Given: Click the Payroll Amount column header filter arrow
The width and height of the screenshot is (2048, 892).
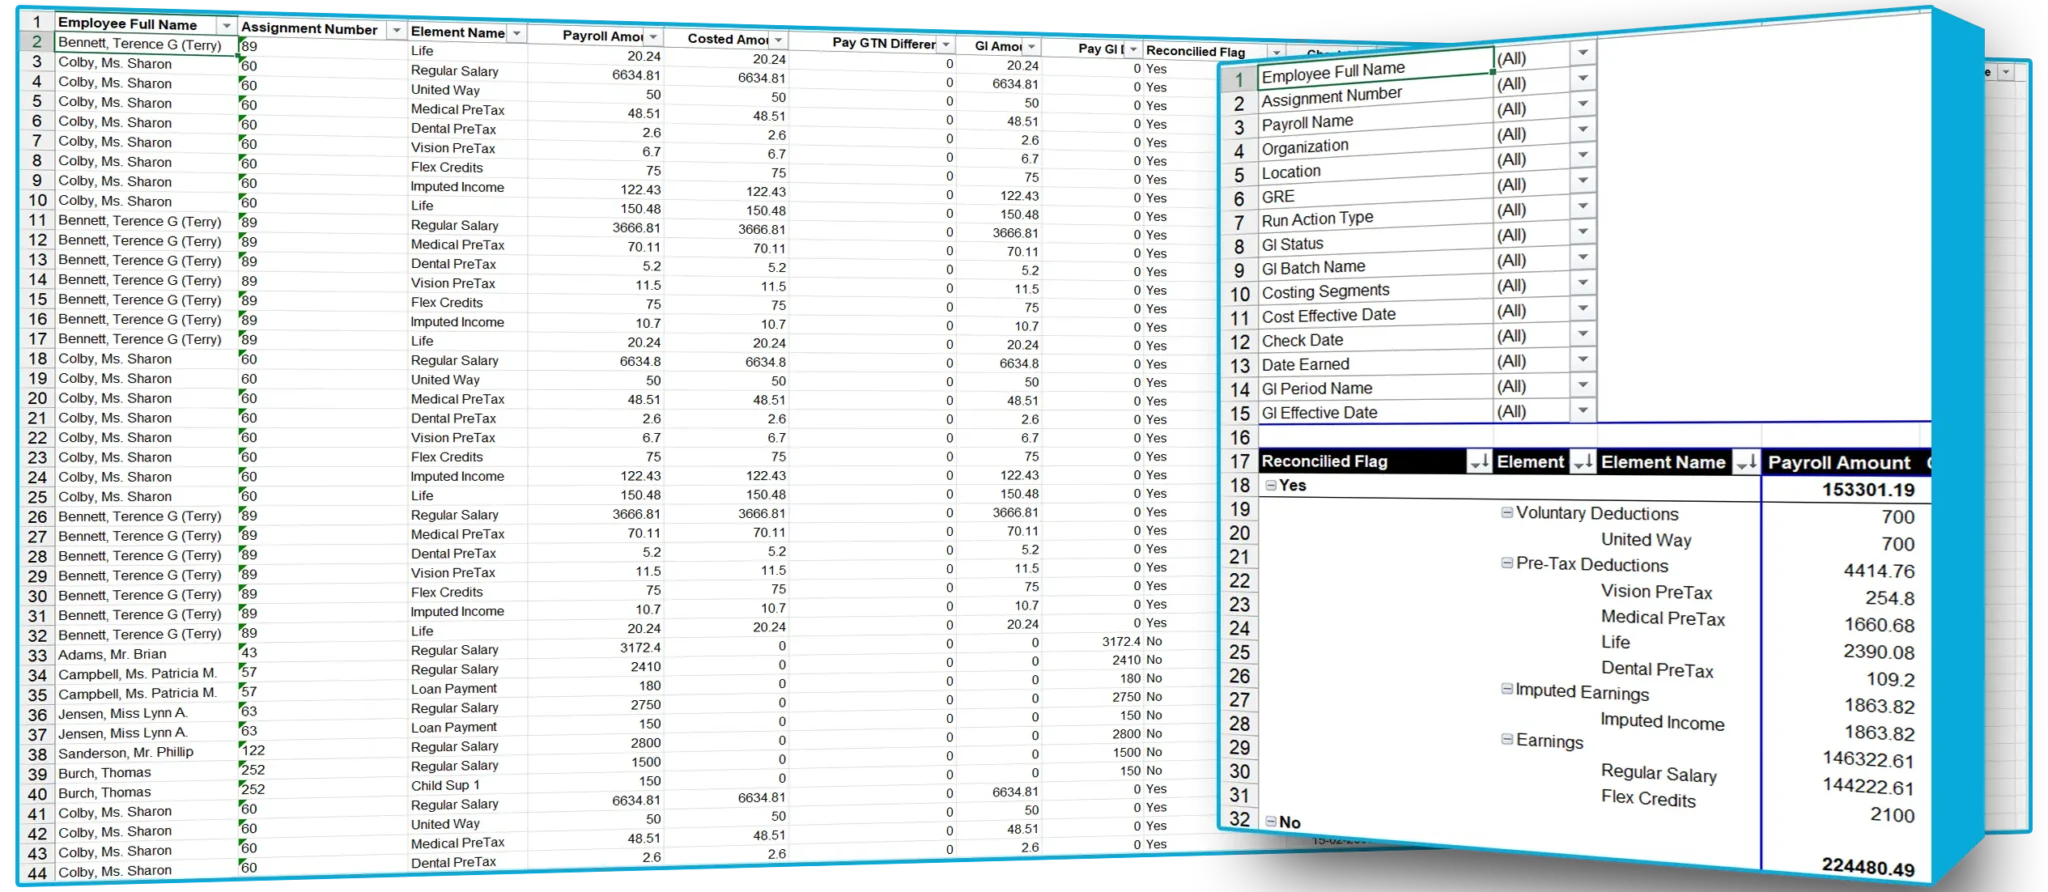Looking at the screenshot, I should 653,37.
